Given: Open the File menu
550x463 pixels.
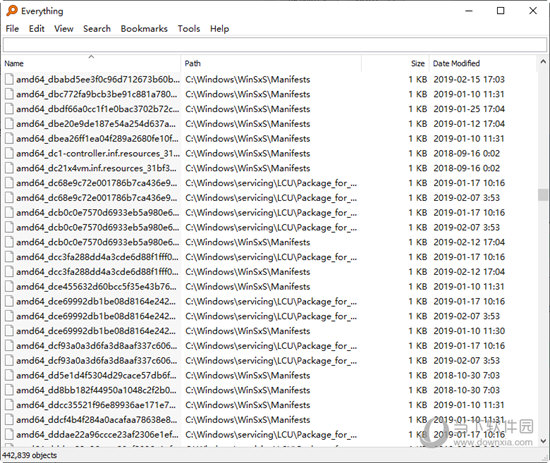Looking at the screenshot, I should [12, 29].
